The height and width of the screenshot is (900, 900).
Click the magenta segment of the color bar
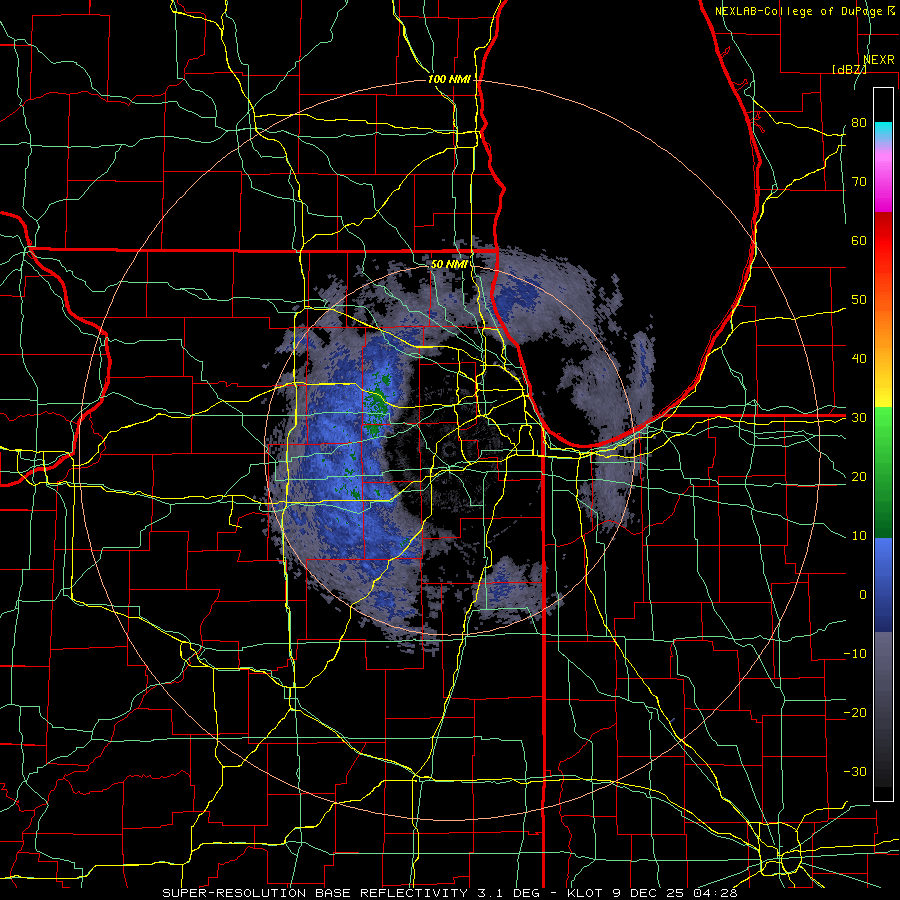coord(883,183)
